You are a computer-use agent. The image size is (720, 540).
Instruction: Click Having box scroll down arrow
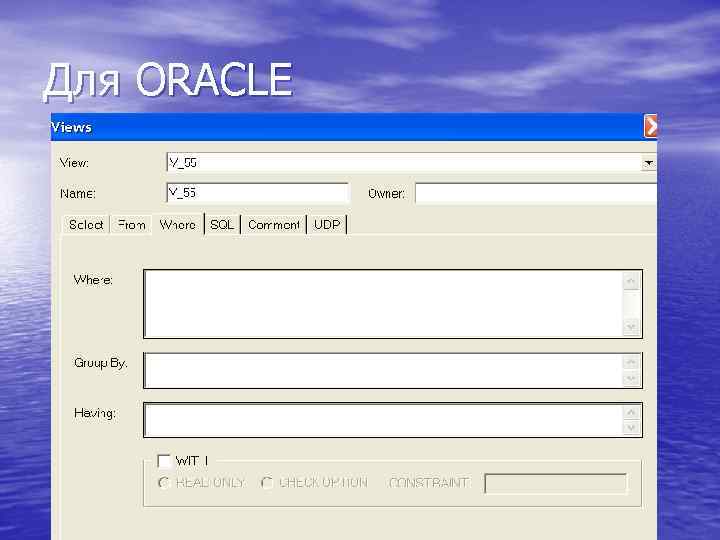pos(631,428)
